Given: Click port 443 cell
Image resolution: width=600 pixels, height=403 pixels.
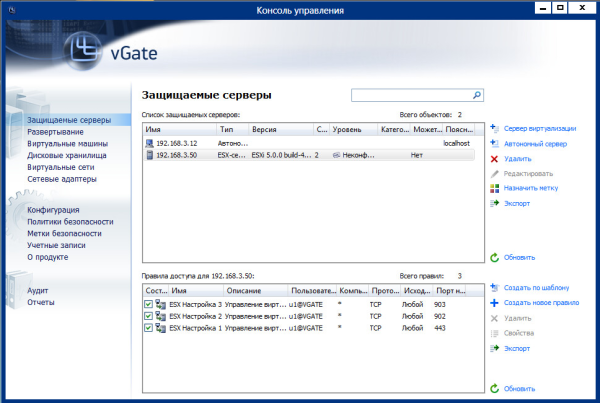Looking at the screenshot, I should [x=440, y=328].
